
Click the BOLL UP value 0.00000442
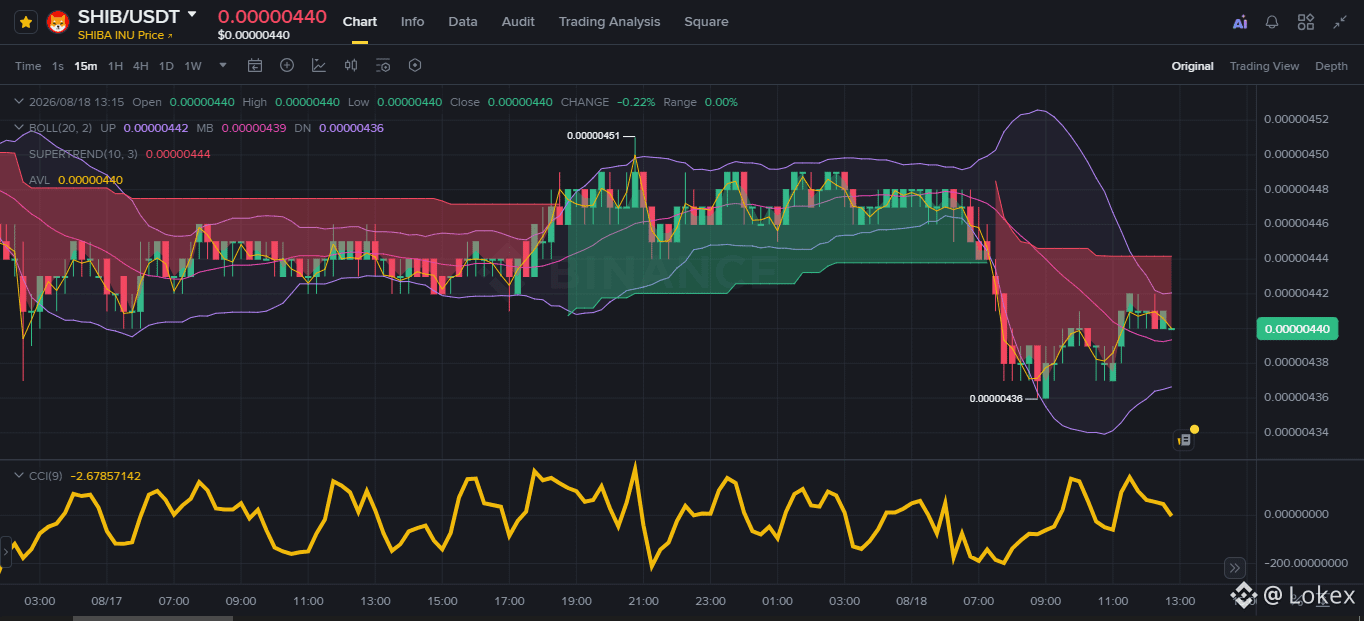156,128
